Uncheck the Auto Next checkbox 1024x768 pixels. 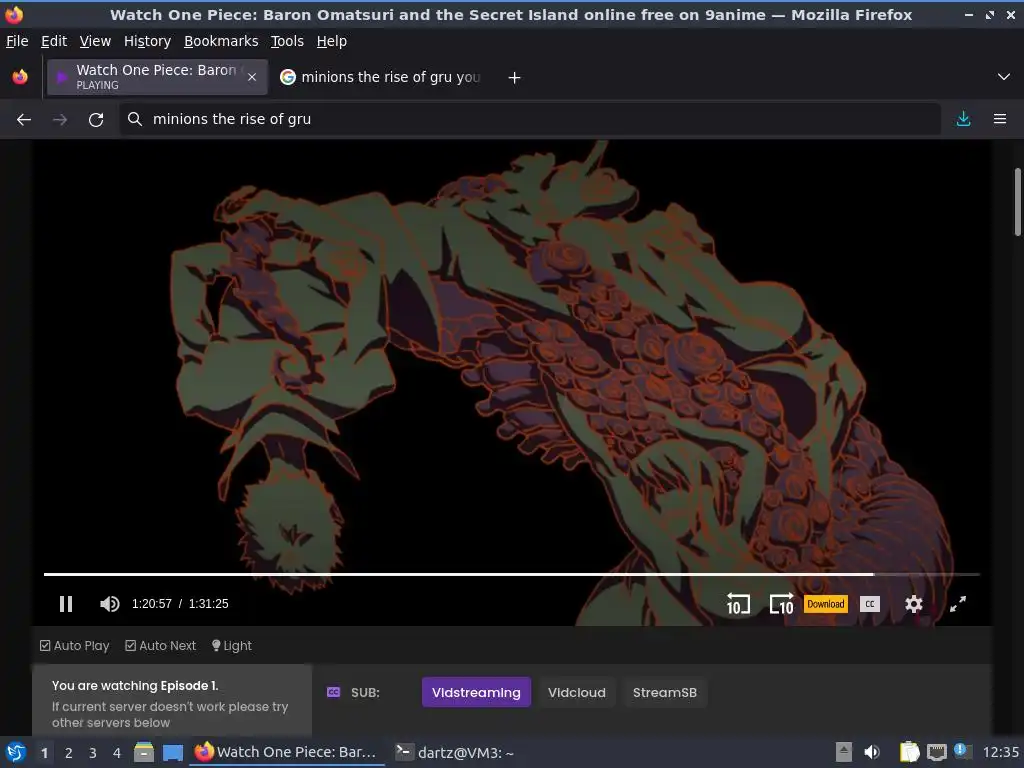pos(131,646)
